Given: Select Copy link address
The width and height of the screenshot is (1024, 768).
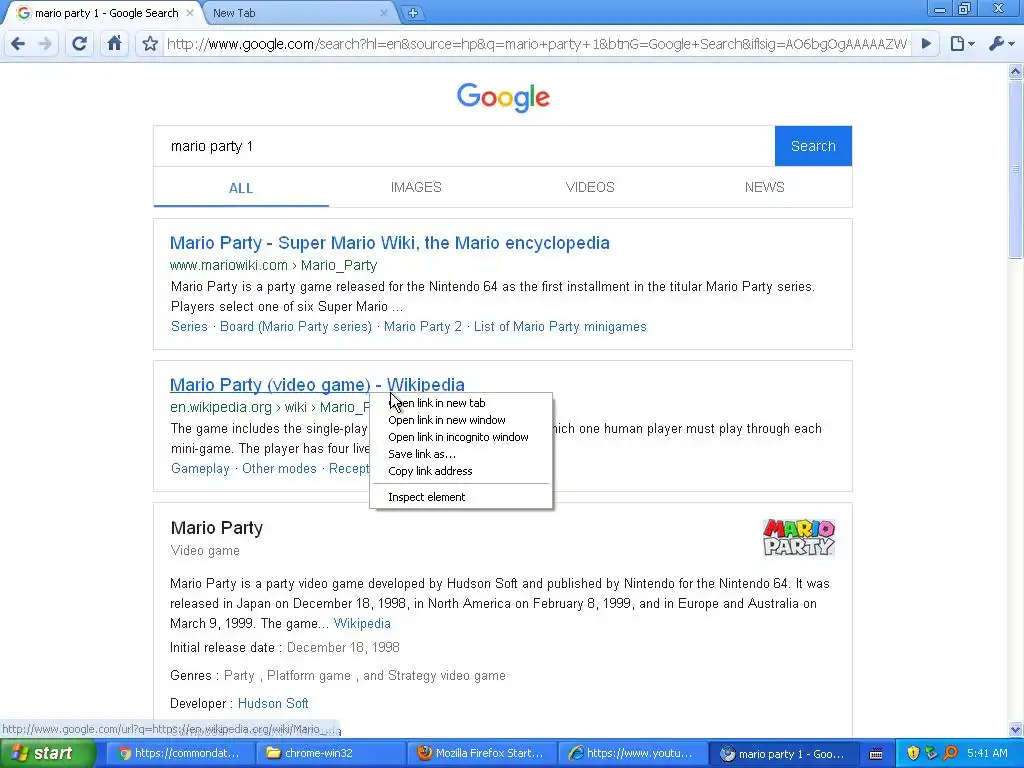Looking at the screenshot, I should pyautogui.click(x=461, y=471).
